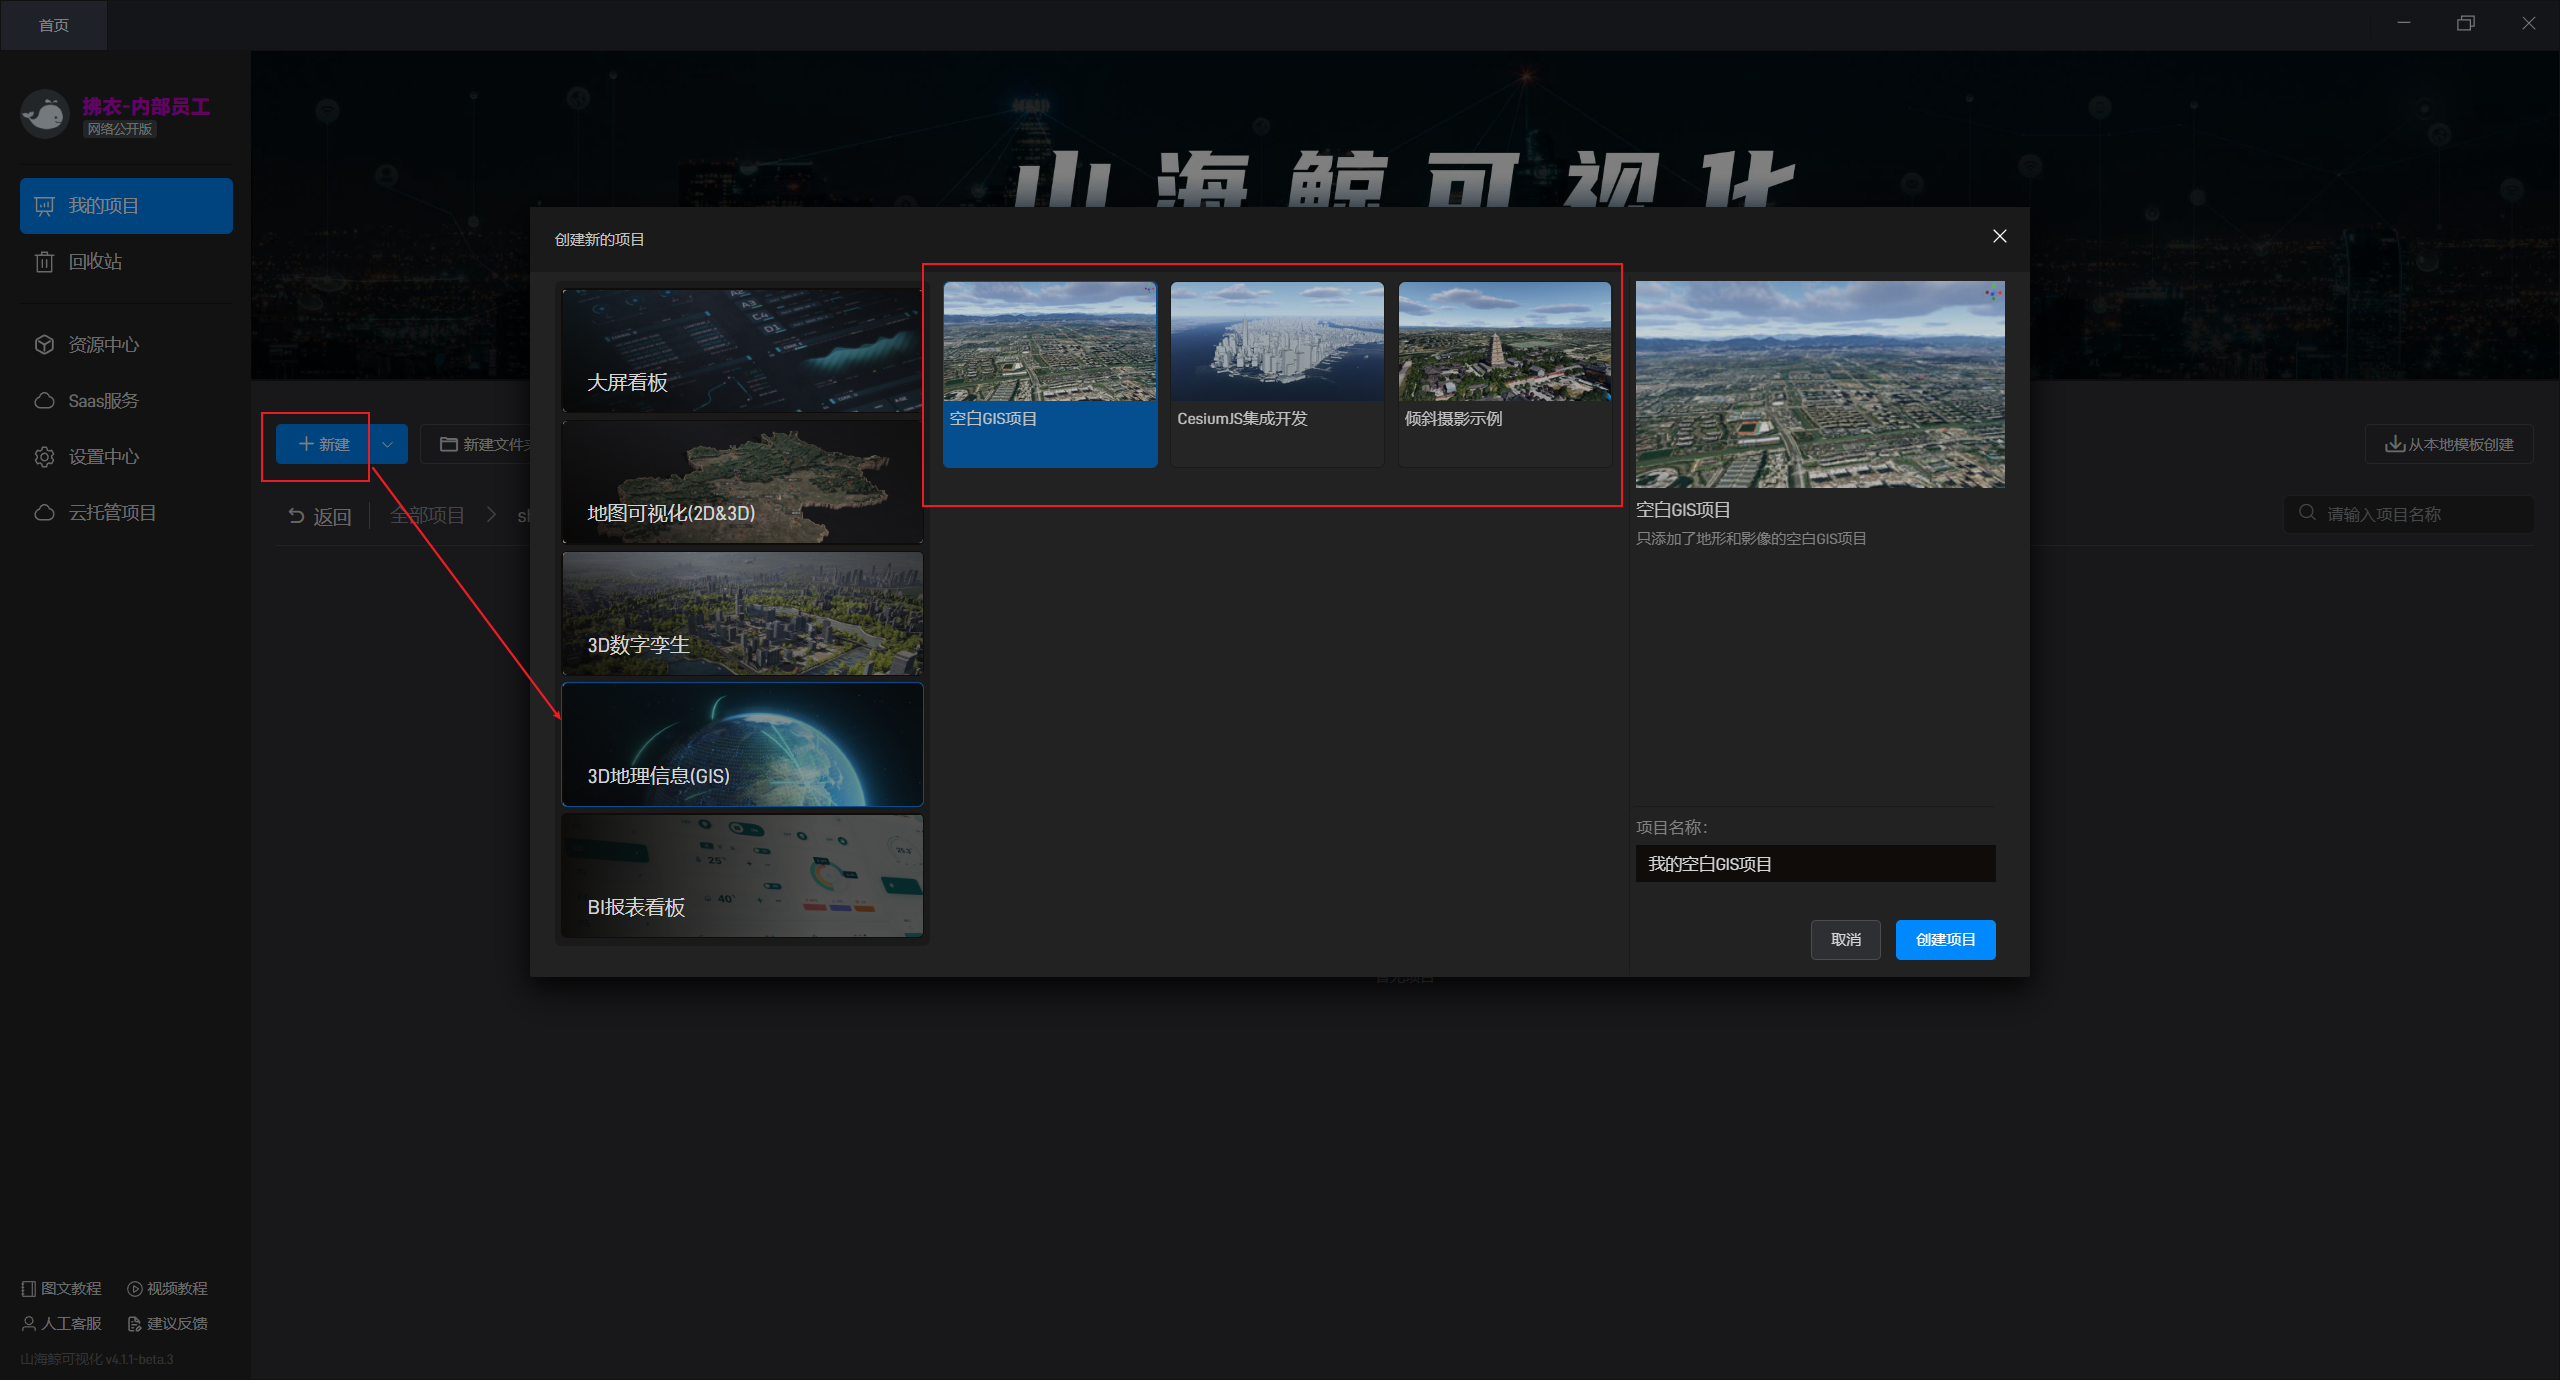The image size is (2560, 1380).
Task: Select 大屏看板 project category
Action: [x=741, y=350]
